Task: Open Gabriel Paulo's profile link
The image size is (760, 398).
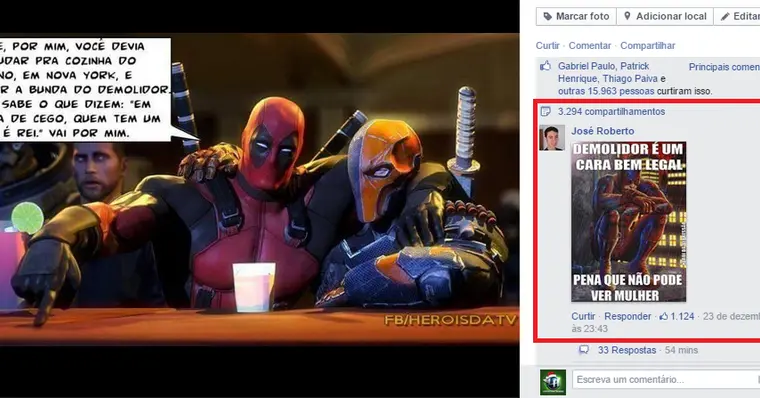Action: click(x=585, y=66)
